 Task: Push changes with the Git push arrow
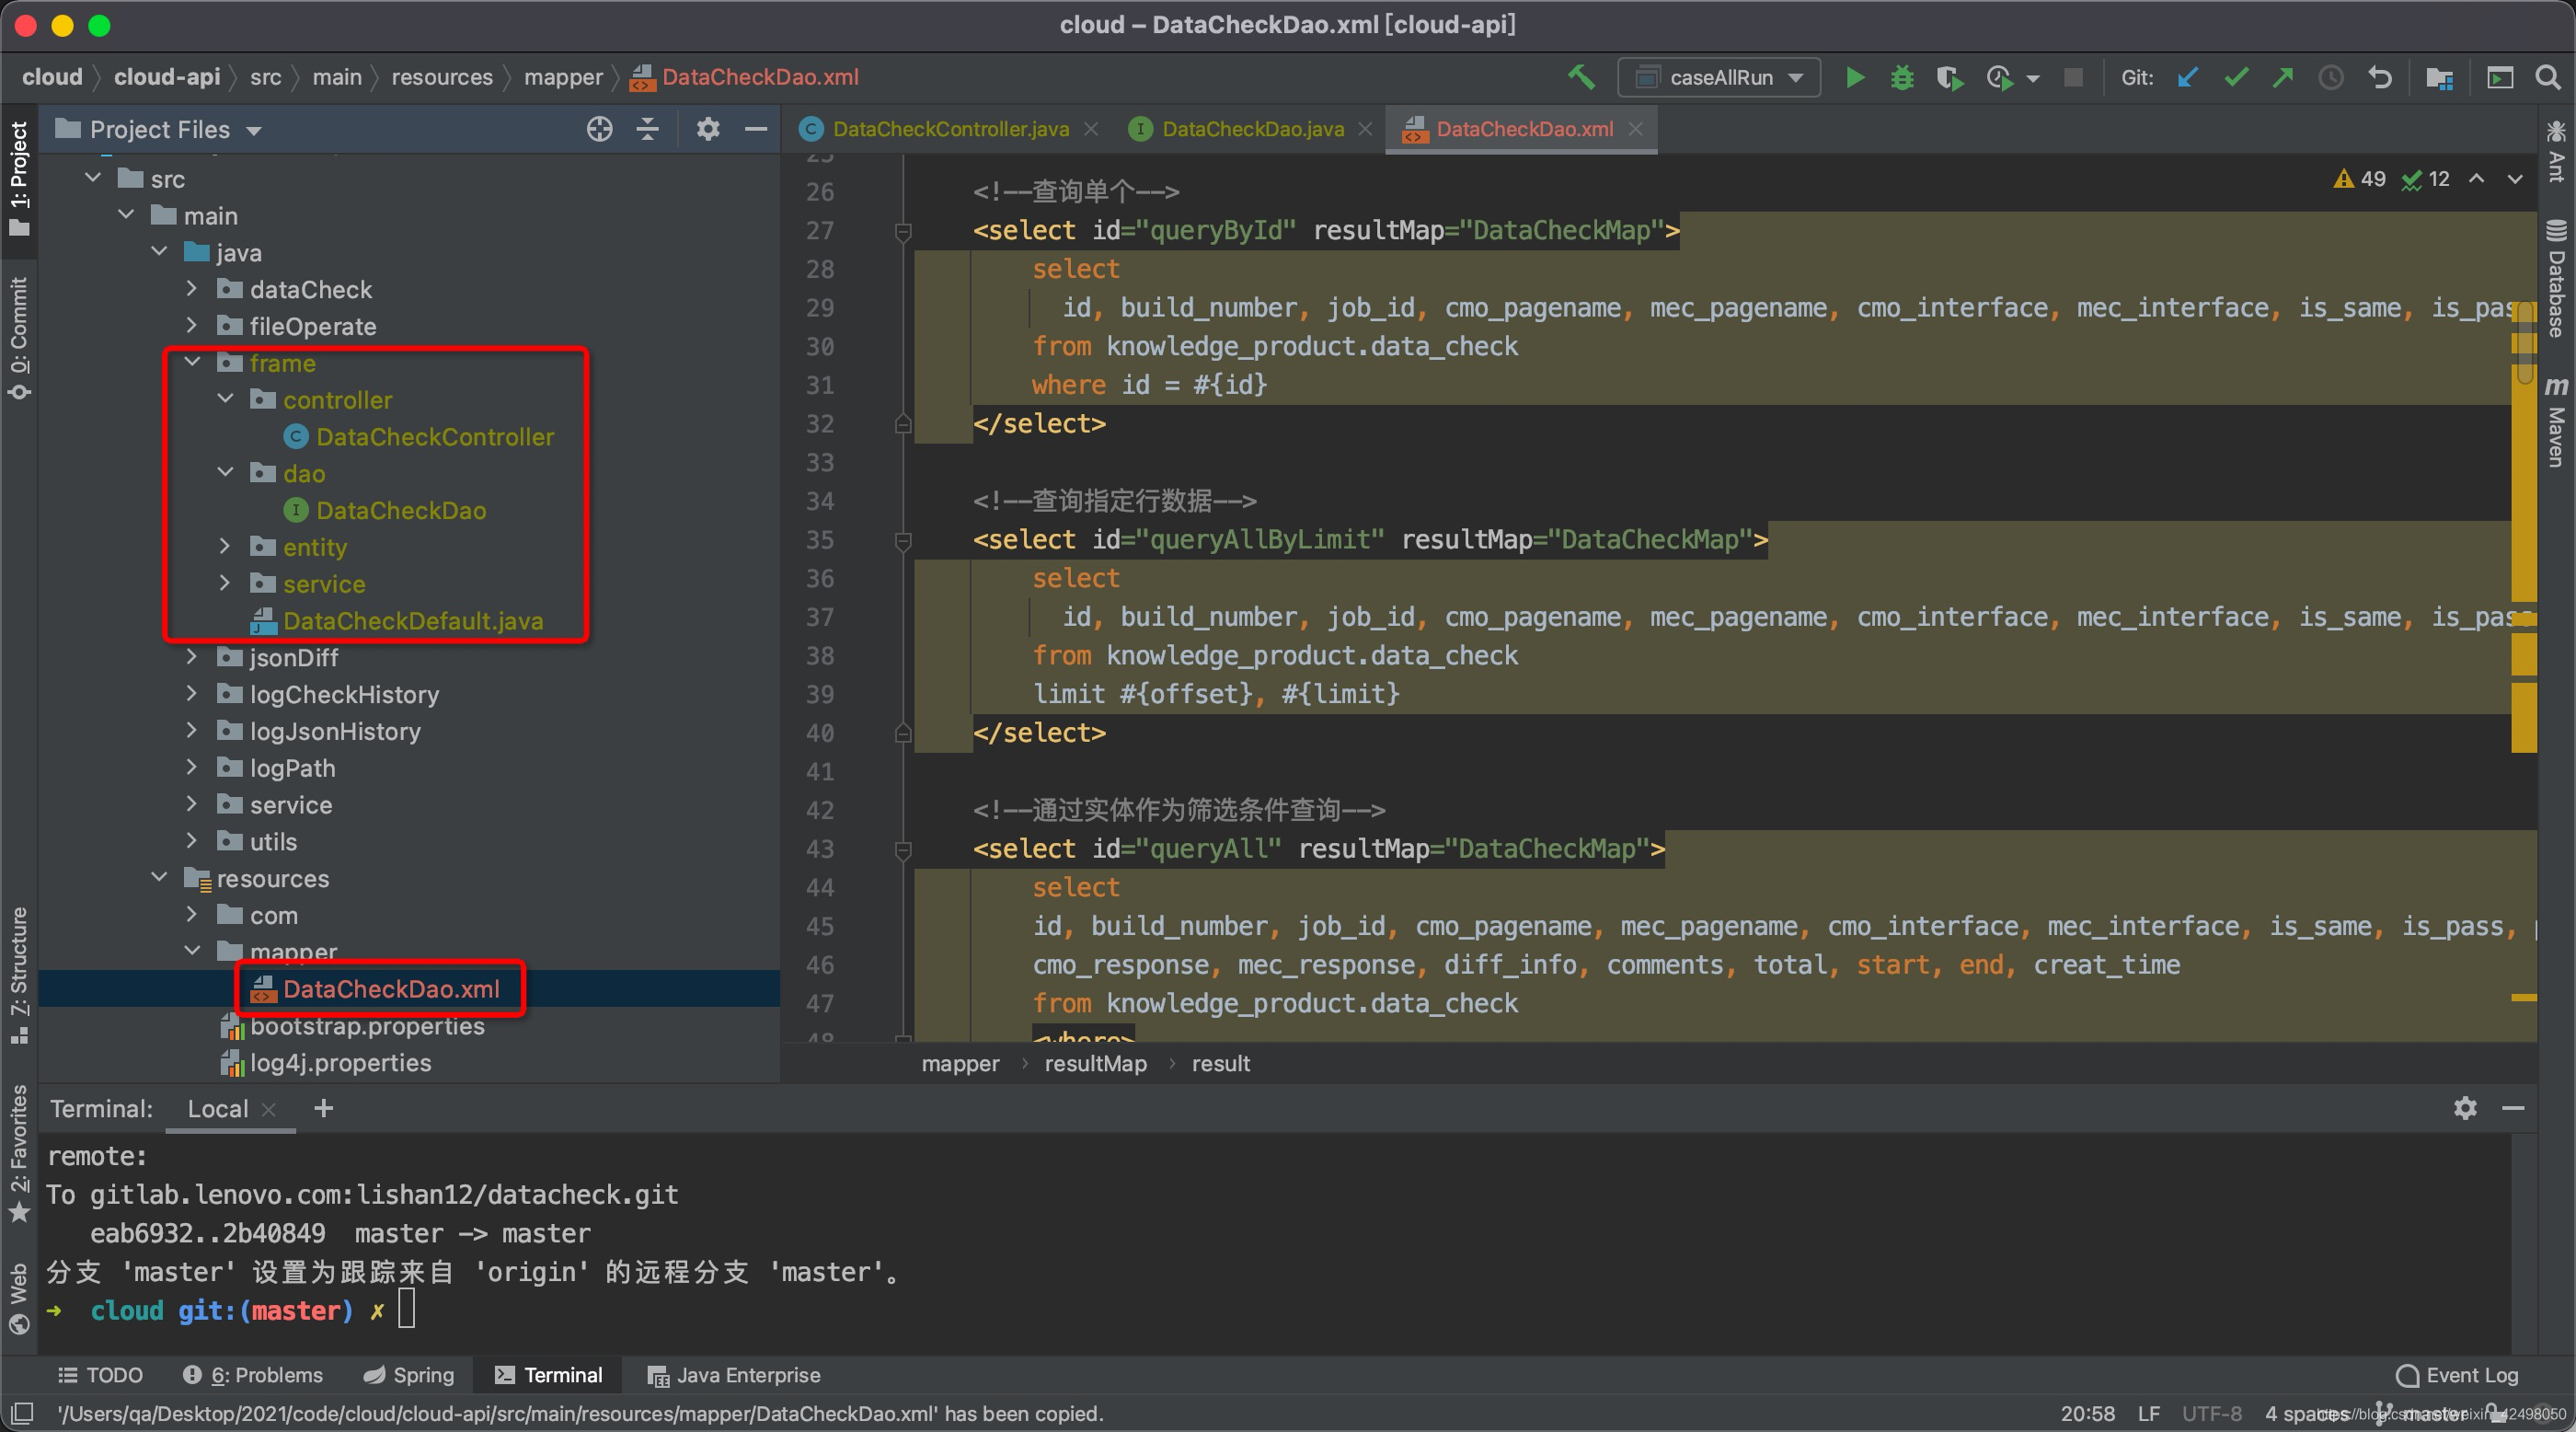2283,77
